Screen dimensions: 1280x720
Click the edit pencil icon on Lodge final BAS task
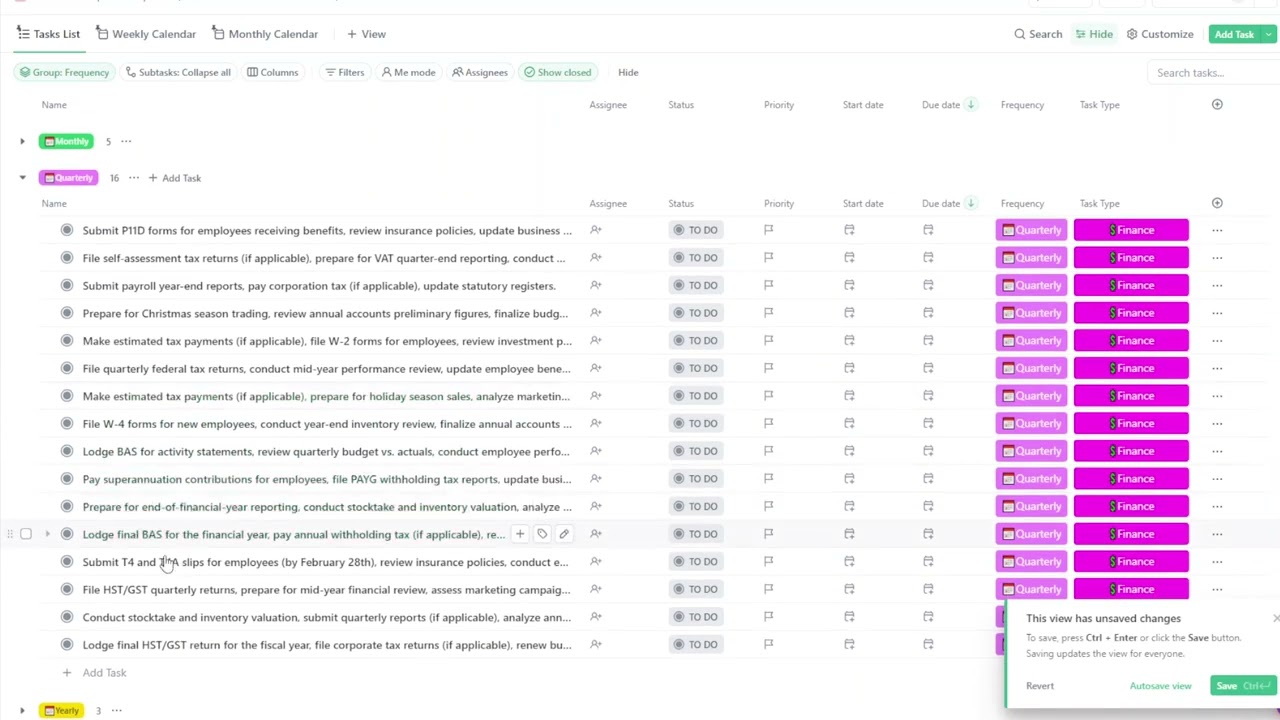(564, 534)
